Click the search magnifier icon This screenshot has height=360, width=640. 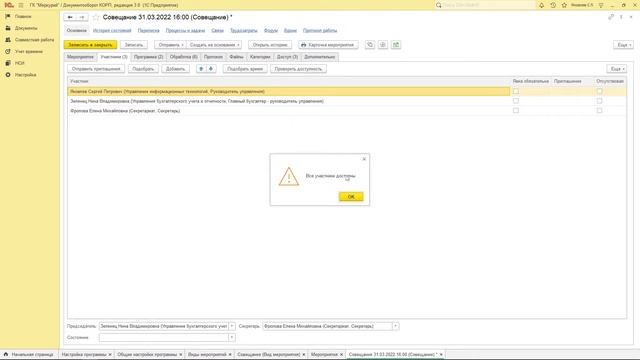pos(439,5)
